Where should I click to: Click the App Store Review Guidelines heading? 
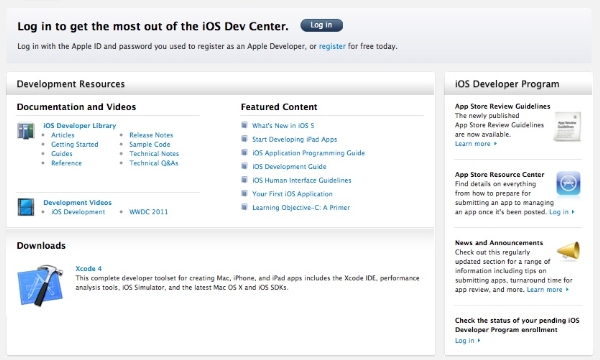[502, 106]
